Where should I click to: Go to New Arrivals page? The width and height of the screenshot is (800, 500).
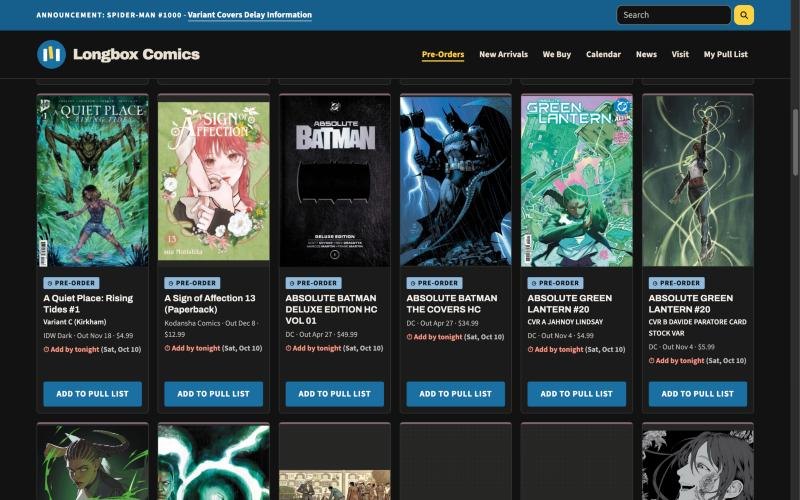[x=503, y=54]
